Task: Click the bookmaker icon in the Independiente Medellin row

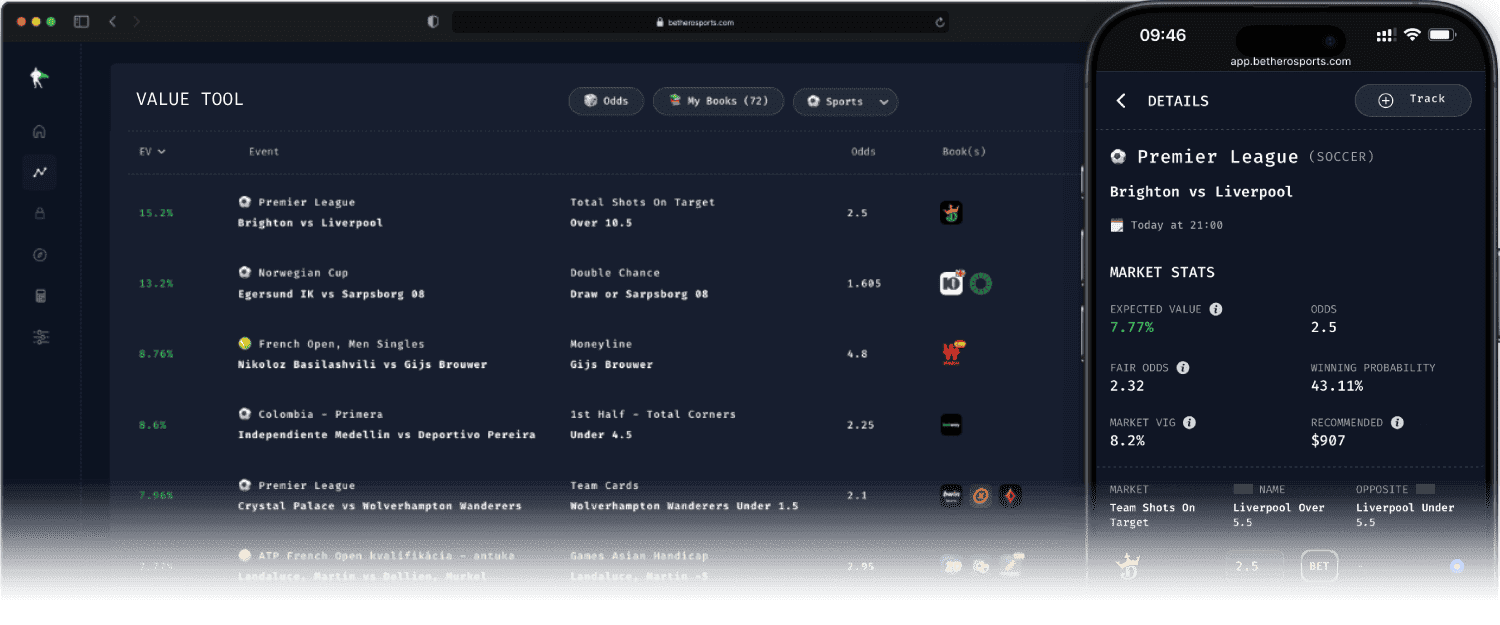Action: [951, 424]
